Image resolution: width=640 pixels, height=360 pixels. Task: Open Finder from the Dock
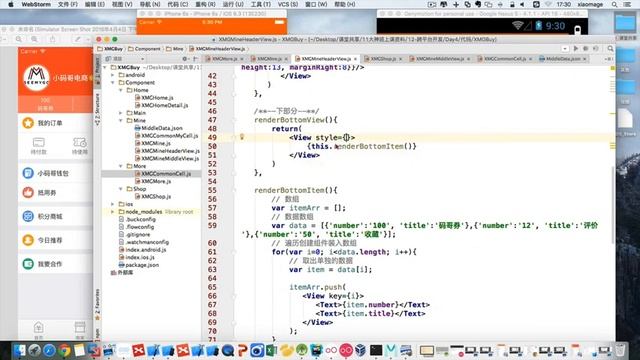(x=19, y=350)
